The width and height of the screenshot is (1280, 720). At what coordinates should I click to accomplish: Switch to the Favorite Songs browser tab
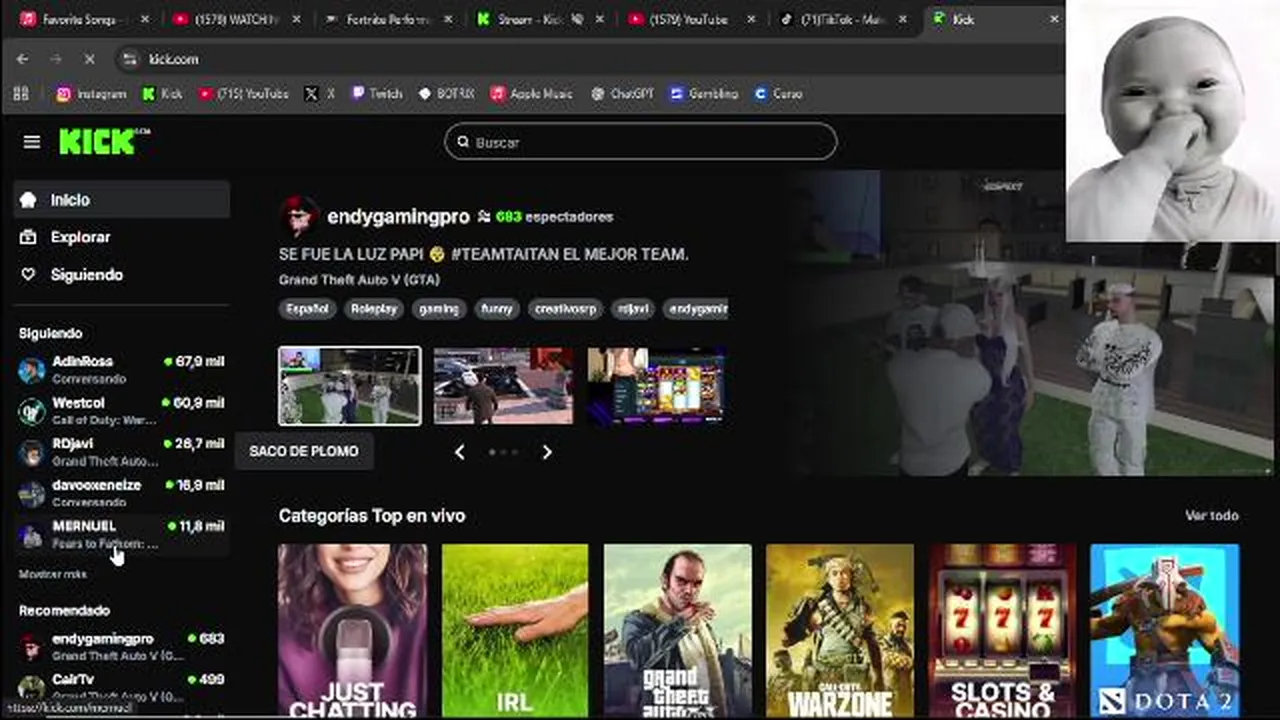click(84, 19)
